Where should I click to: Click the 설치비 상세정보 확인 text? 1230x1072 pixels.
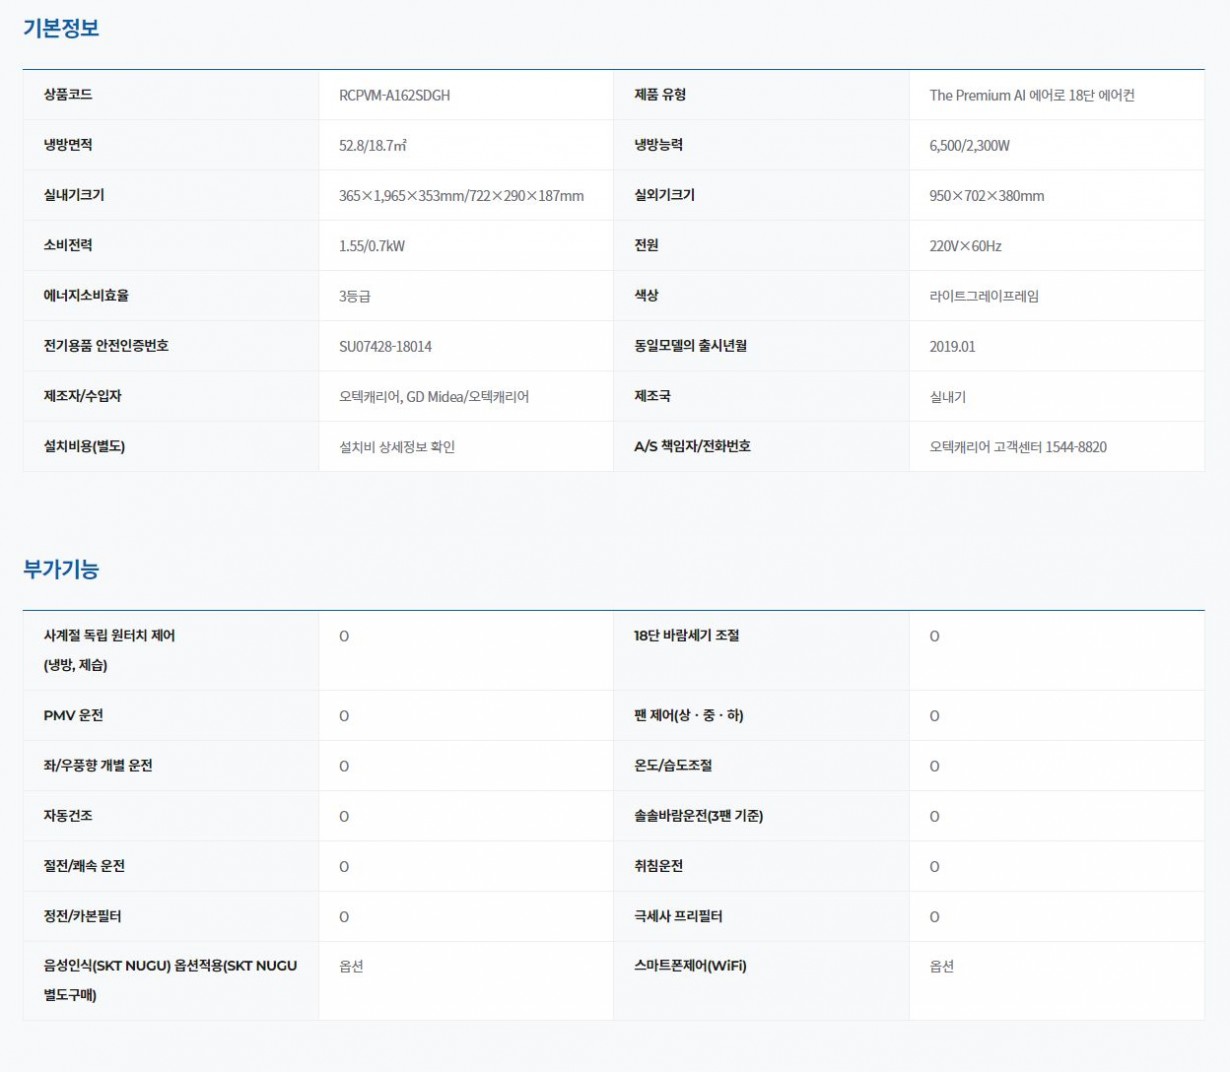coord(397,447)
